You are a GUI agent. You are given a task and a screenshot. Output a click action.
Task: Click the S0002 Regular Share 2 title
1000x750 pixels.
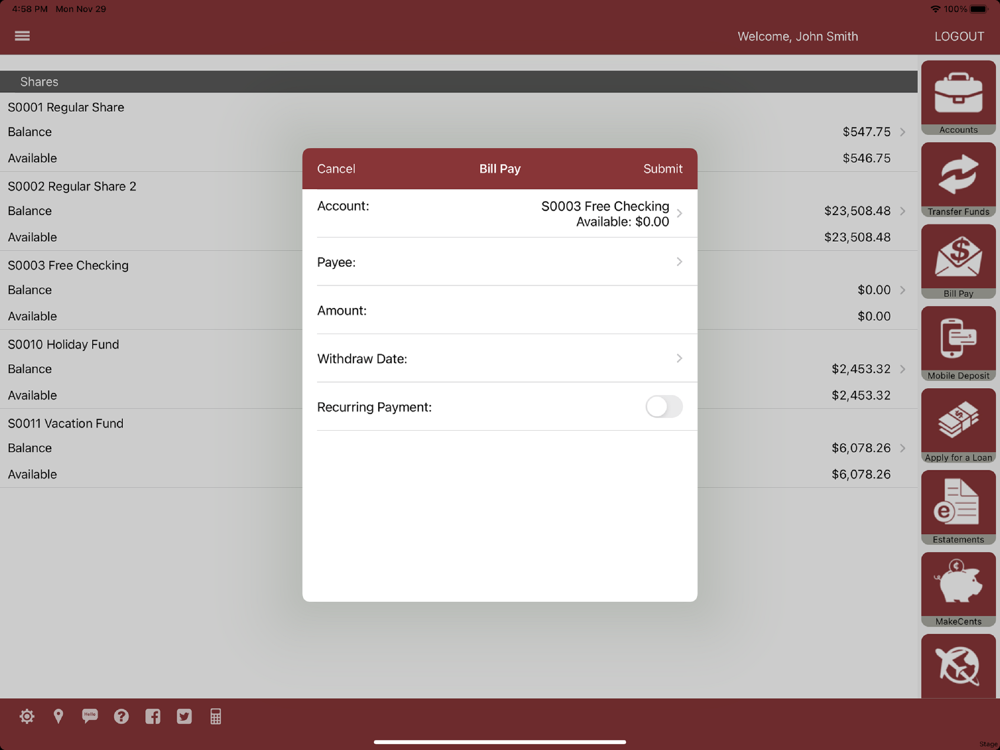(x=72, y=186)
